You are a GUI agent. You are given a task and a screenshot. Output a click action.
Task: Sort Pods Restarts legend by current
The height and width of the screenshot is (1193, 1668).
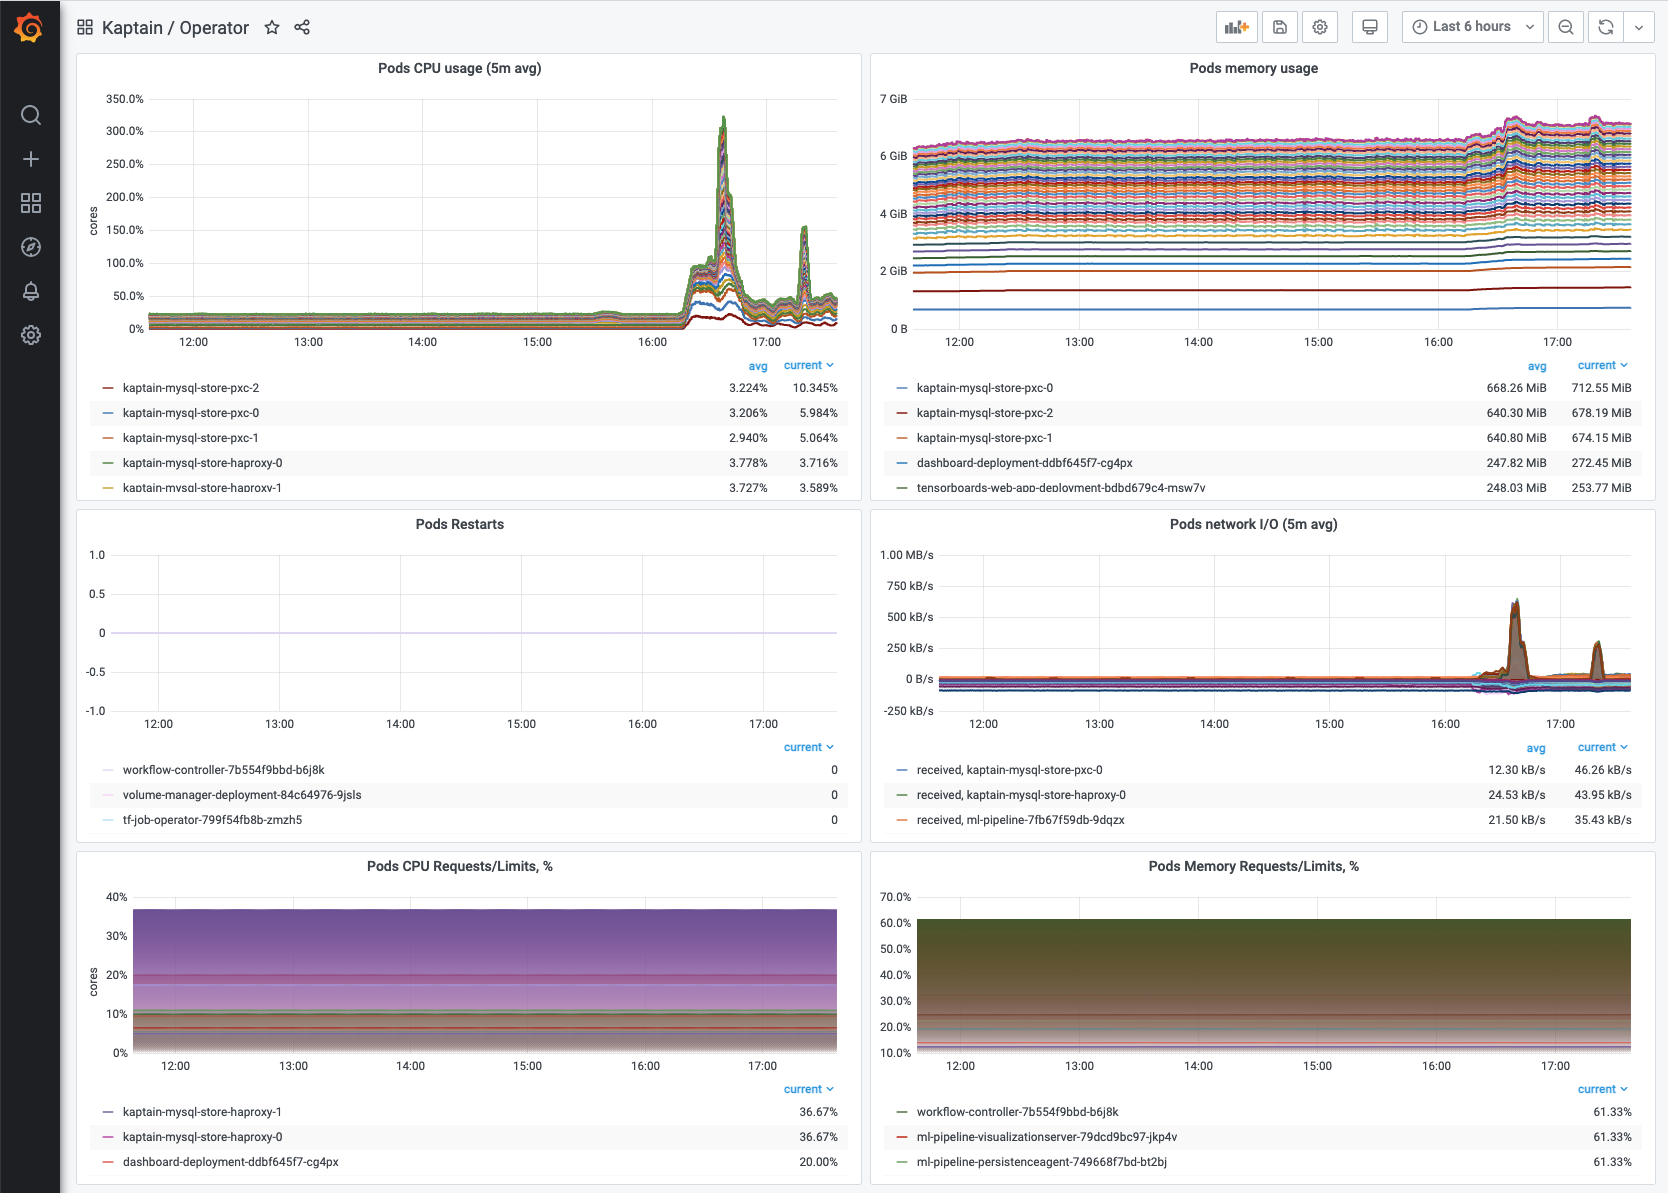809,747
